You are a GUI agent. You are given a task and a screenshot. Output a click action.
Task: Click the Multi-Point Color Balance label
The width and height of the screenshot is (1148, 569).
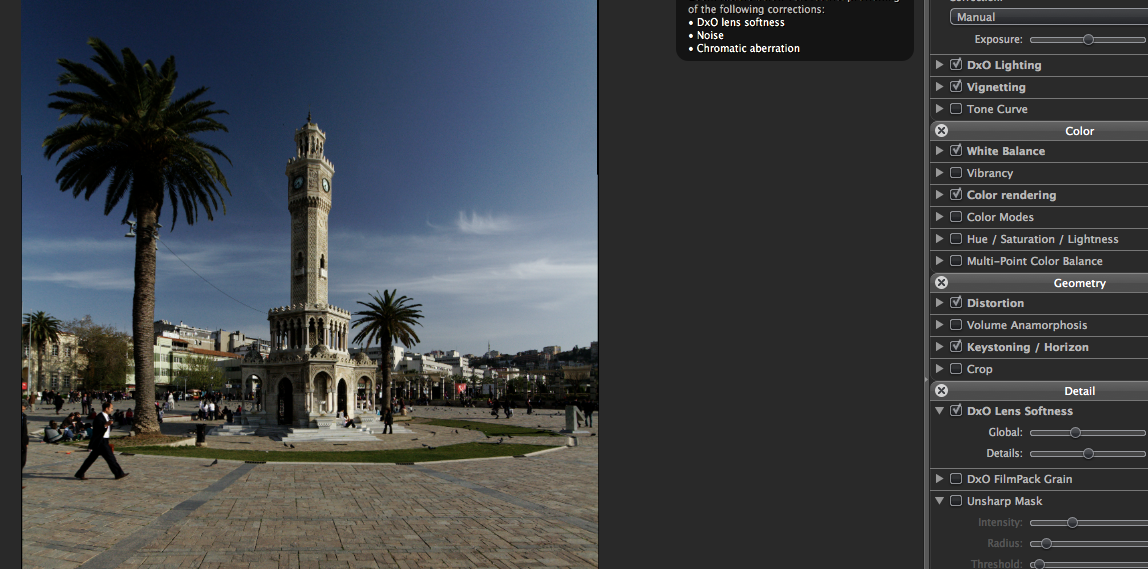[1034, 261]
